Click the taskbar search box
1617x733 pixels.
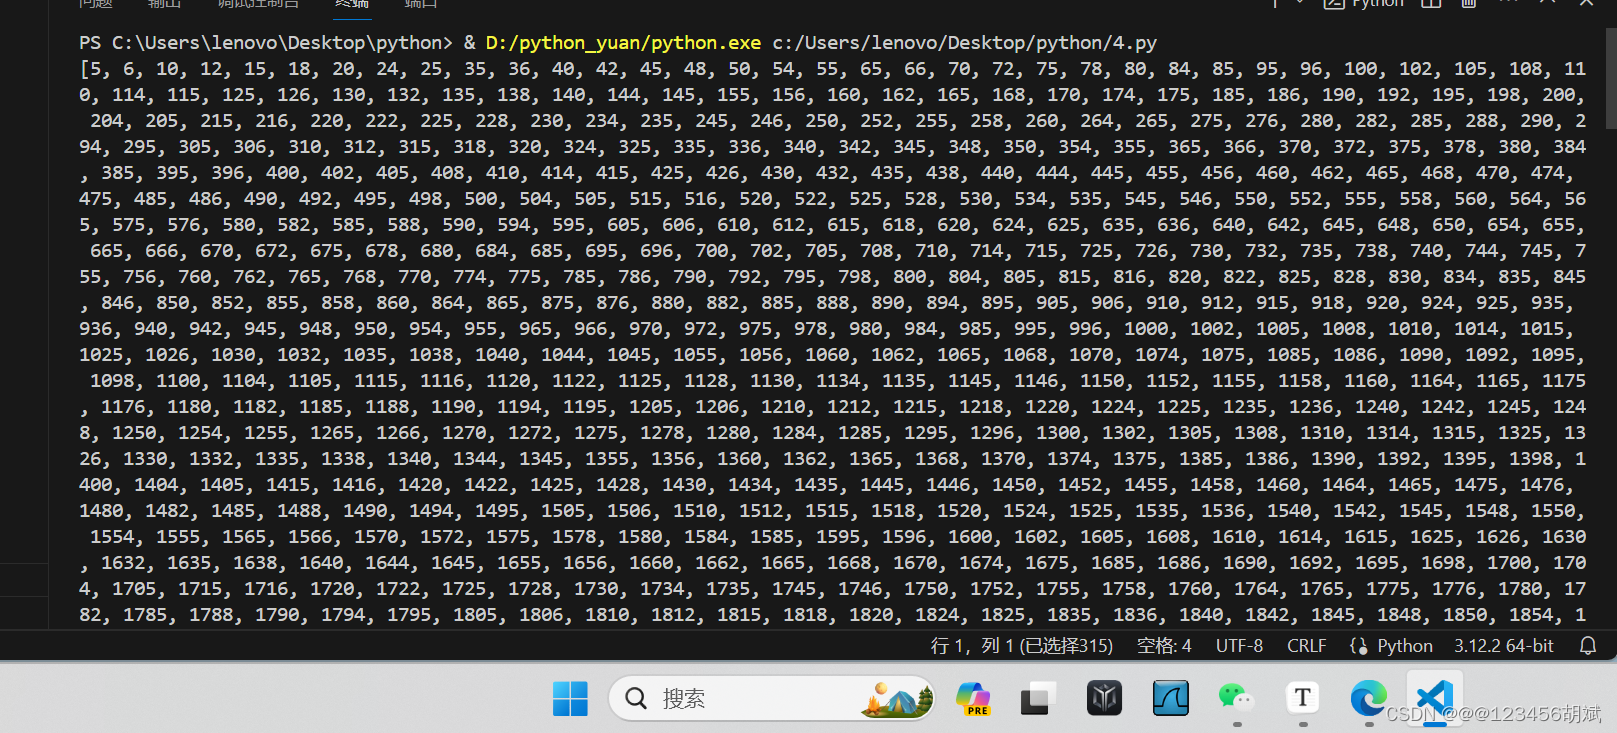click(771, 698)
